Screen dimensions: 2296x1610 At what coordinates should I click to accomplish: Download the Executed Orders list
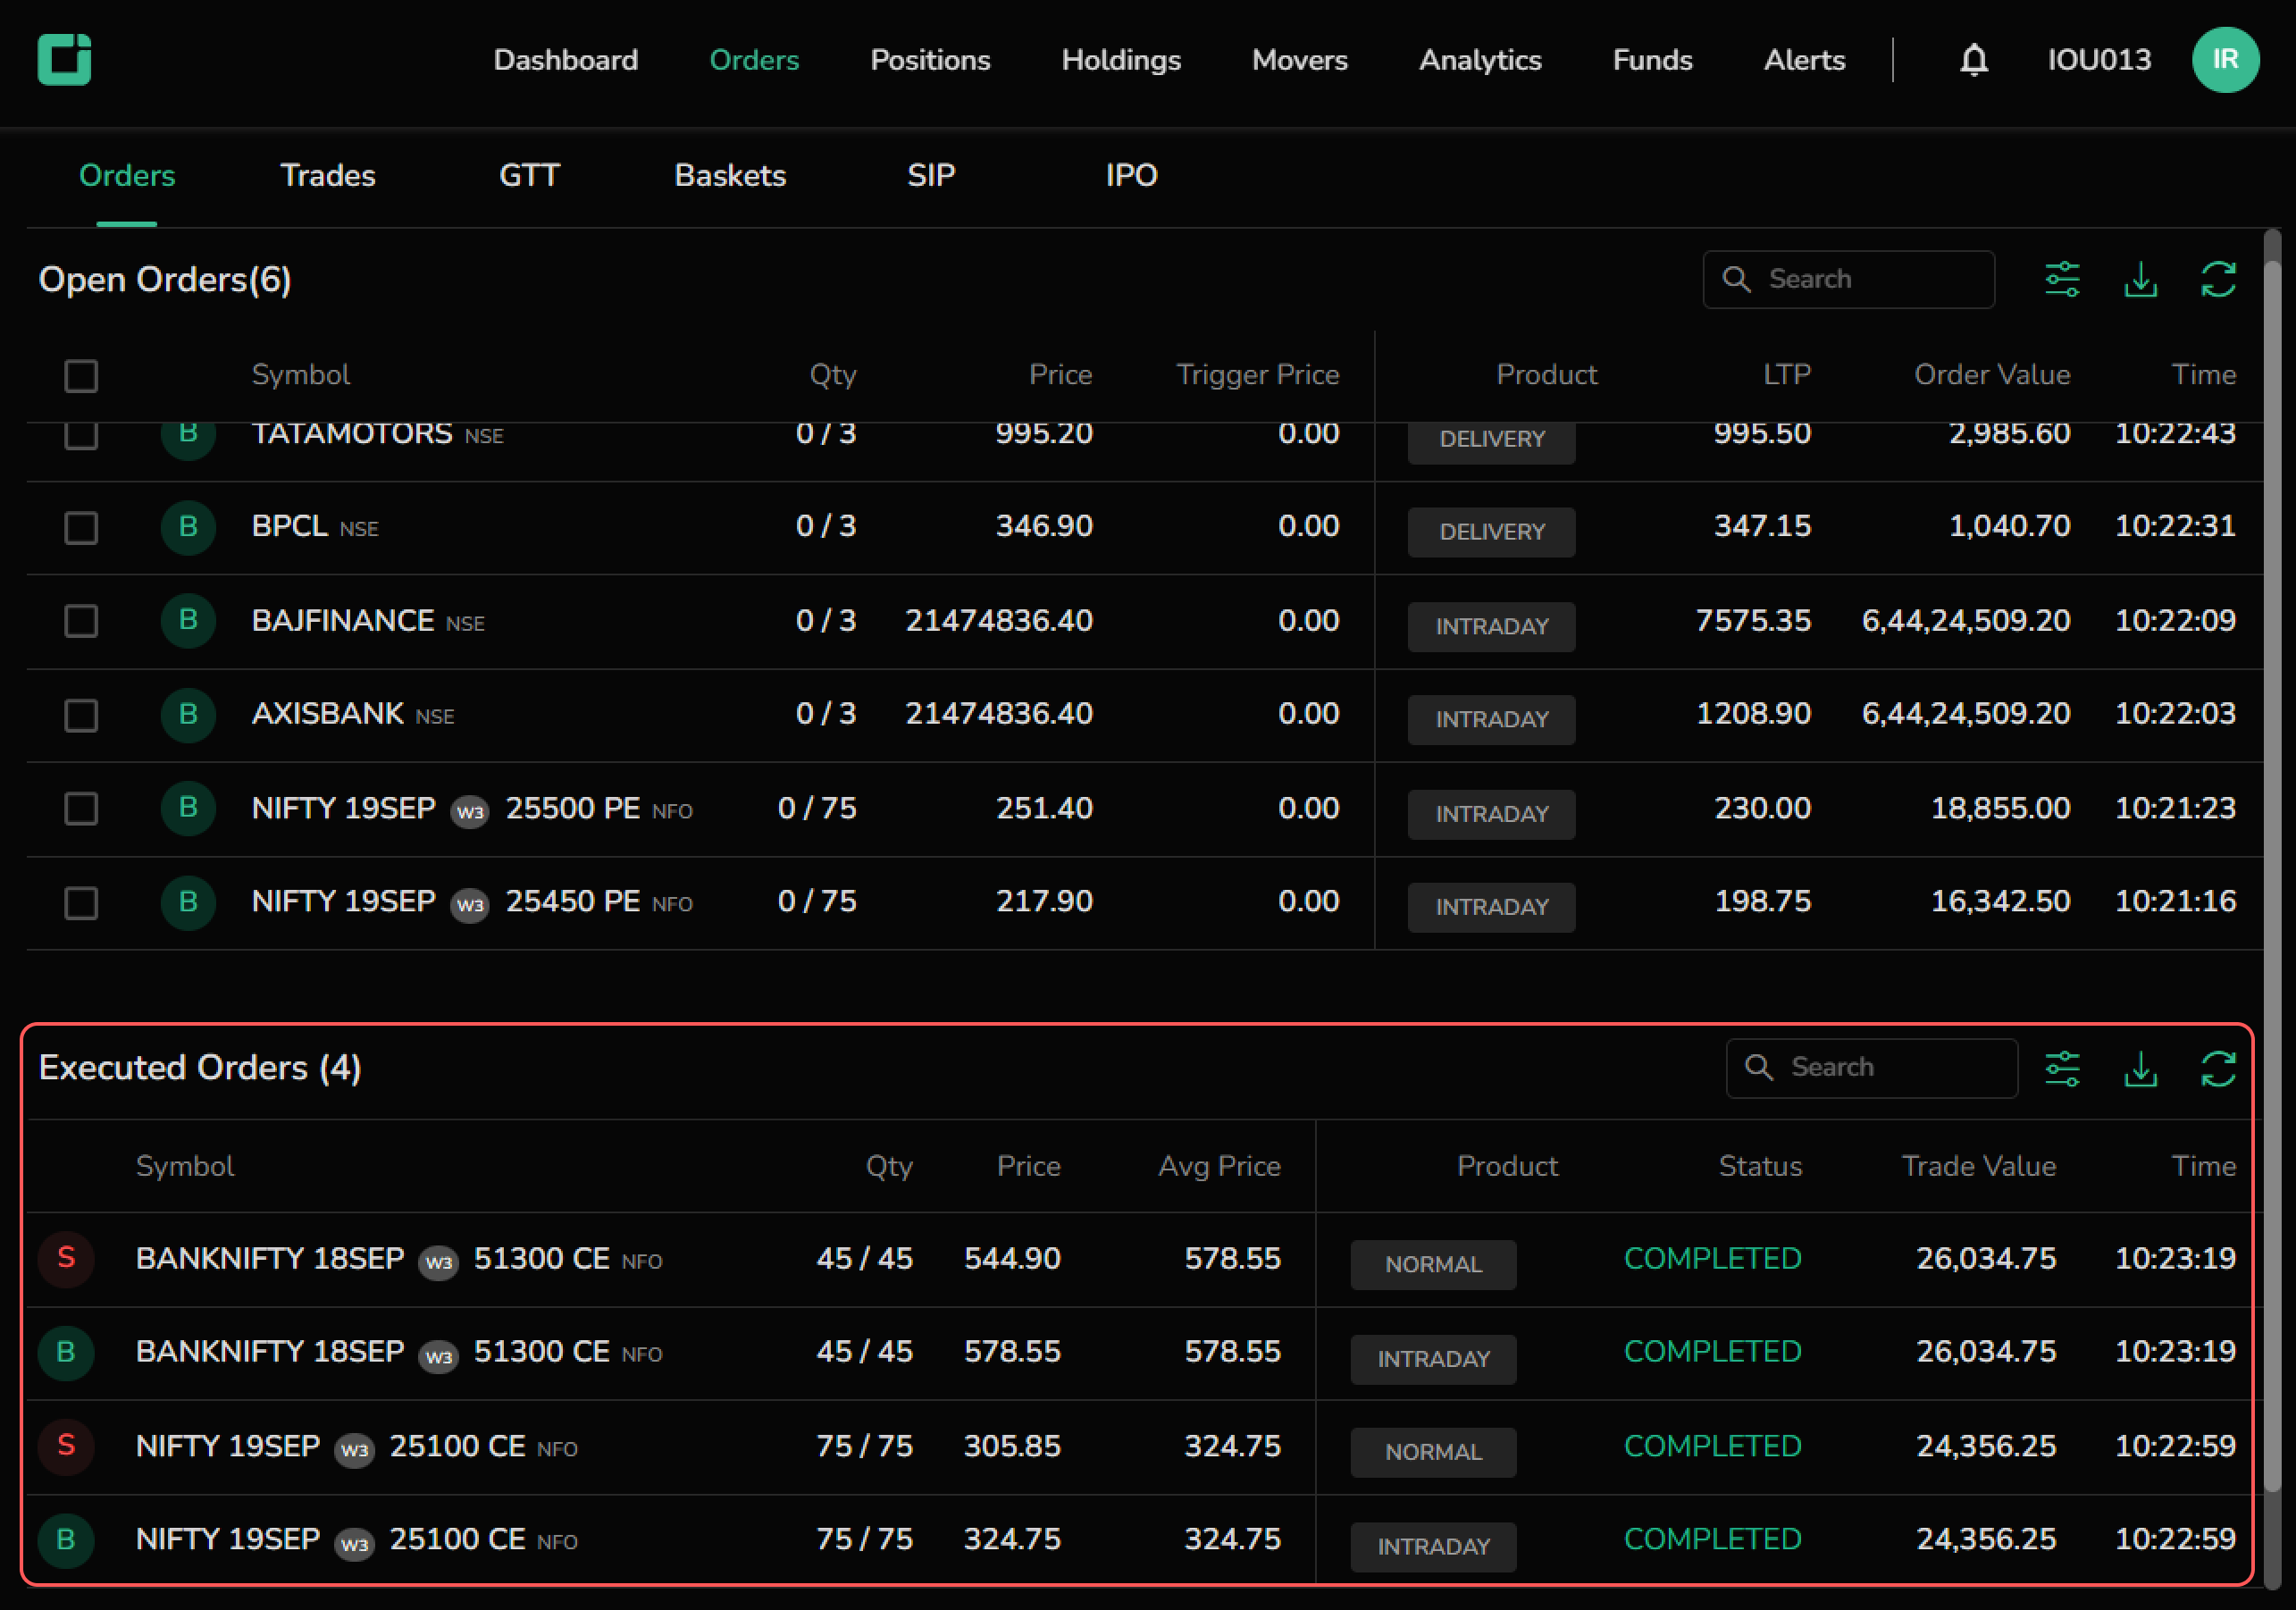tap(2140, 1068)
